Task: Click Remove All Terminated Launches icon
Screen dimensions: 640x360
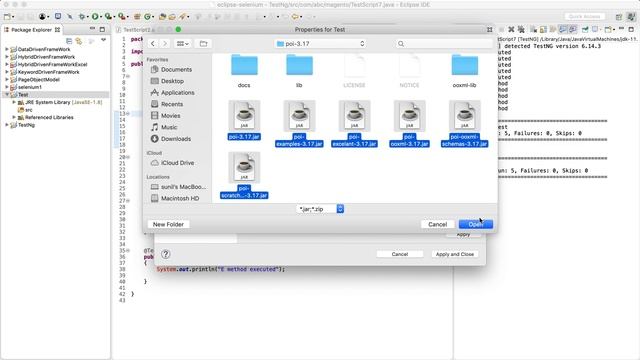Action: 521,29
